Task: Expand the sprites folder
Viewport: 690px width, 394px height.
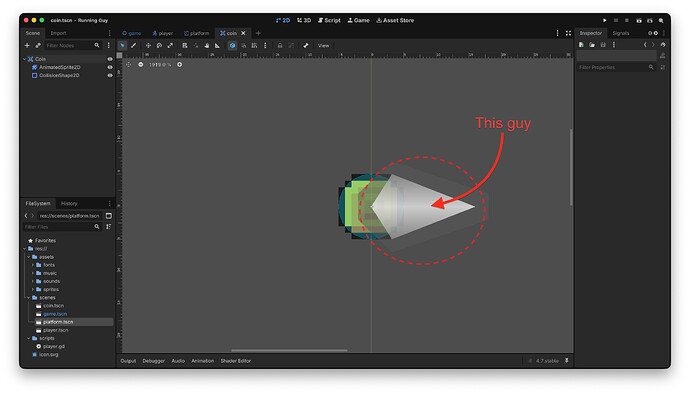Action: click(x=33, y=290)
